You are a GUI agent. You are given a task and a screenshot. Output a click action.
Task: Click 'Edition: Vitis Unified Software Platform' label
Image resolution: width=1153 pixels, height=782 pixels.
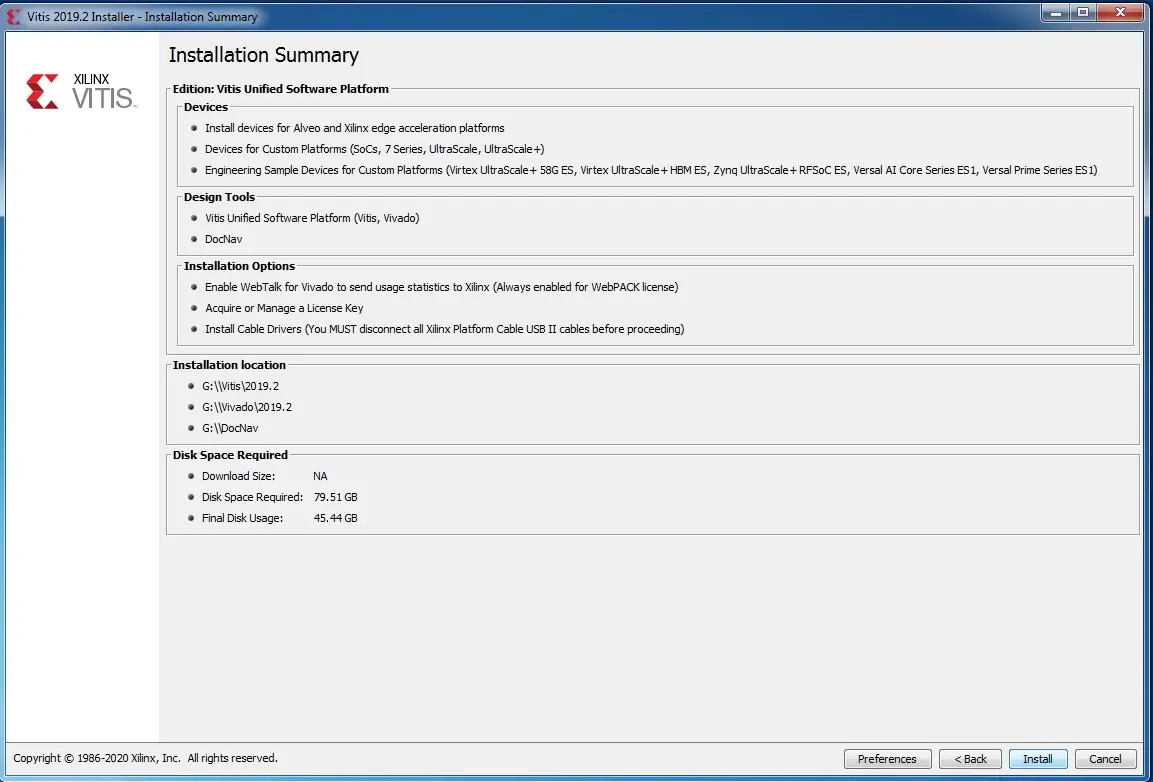pyautogui.click(x=280, y=89)
